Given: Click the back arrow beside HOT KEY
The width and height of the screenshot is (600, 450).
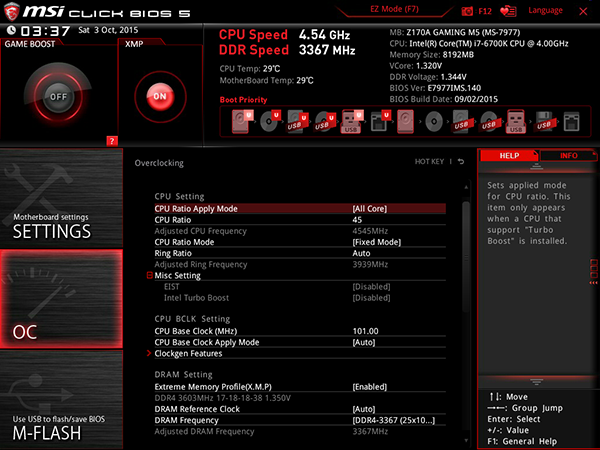Looking at the screenshot, I should [x=461, y=161].
